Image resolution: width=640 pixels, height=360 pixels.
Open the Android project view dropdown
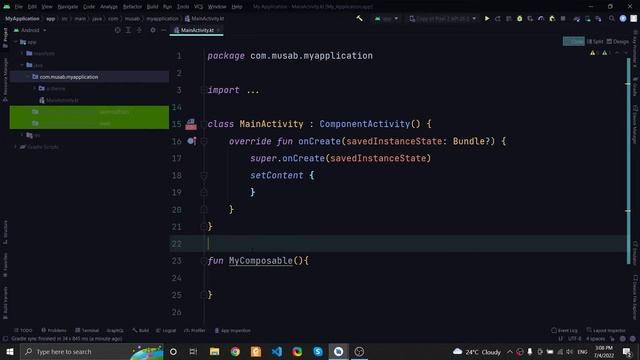pyautogui.click(x=31, y=30)
